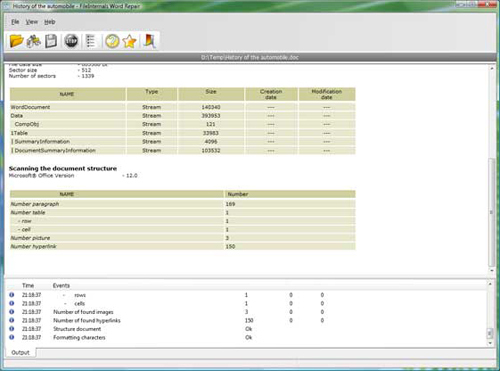500x371 pixels.
Task: Click 'Structure document' log entry
Action: (77, 329)
